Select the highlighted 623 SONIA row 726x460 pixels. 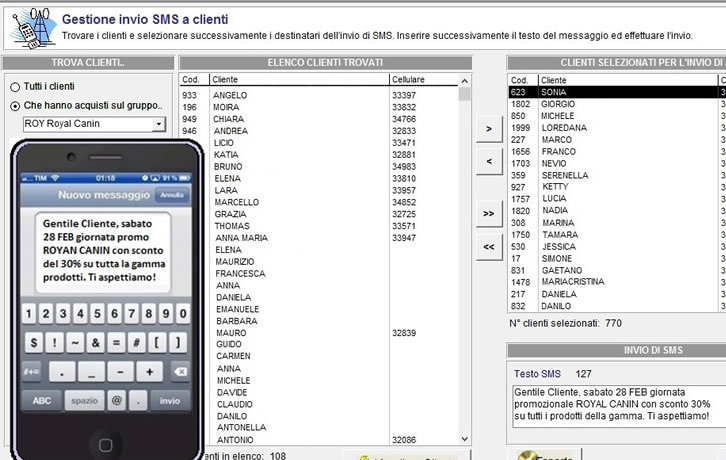pyautogui.click(x=617, y=92)
